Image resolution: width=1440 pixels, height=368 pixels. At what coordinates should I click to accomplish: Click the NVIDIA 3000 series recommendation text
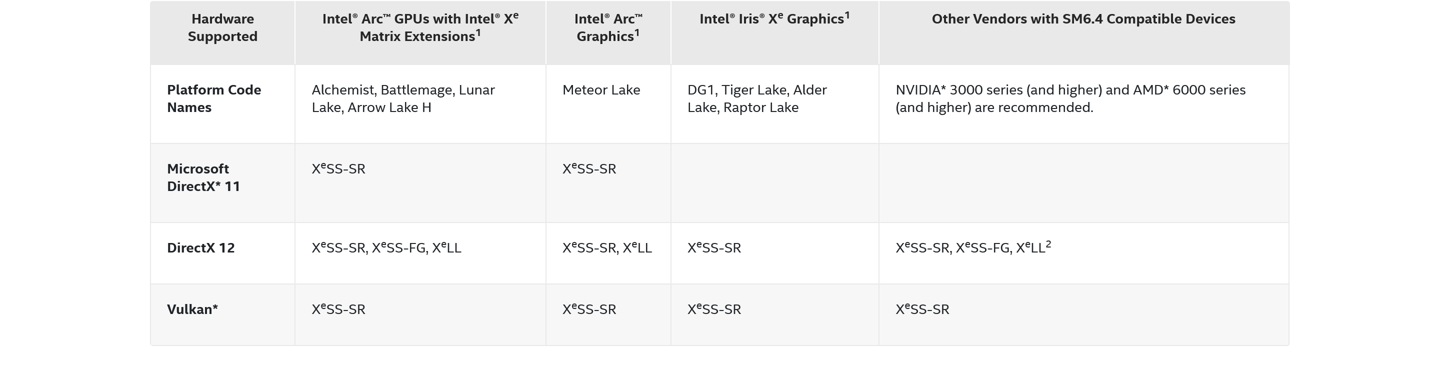point(1071,98)
